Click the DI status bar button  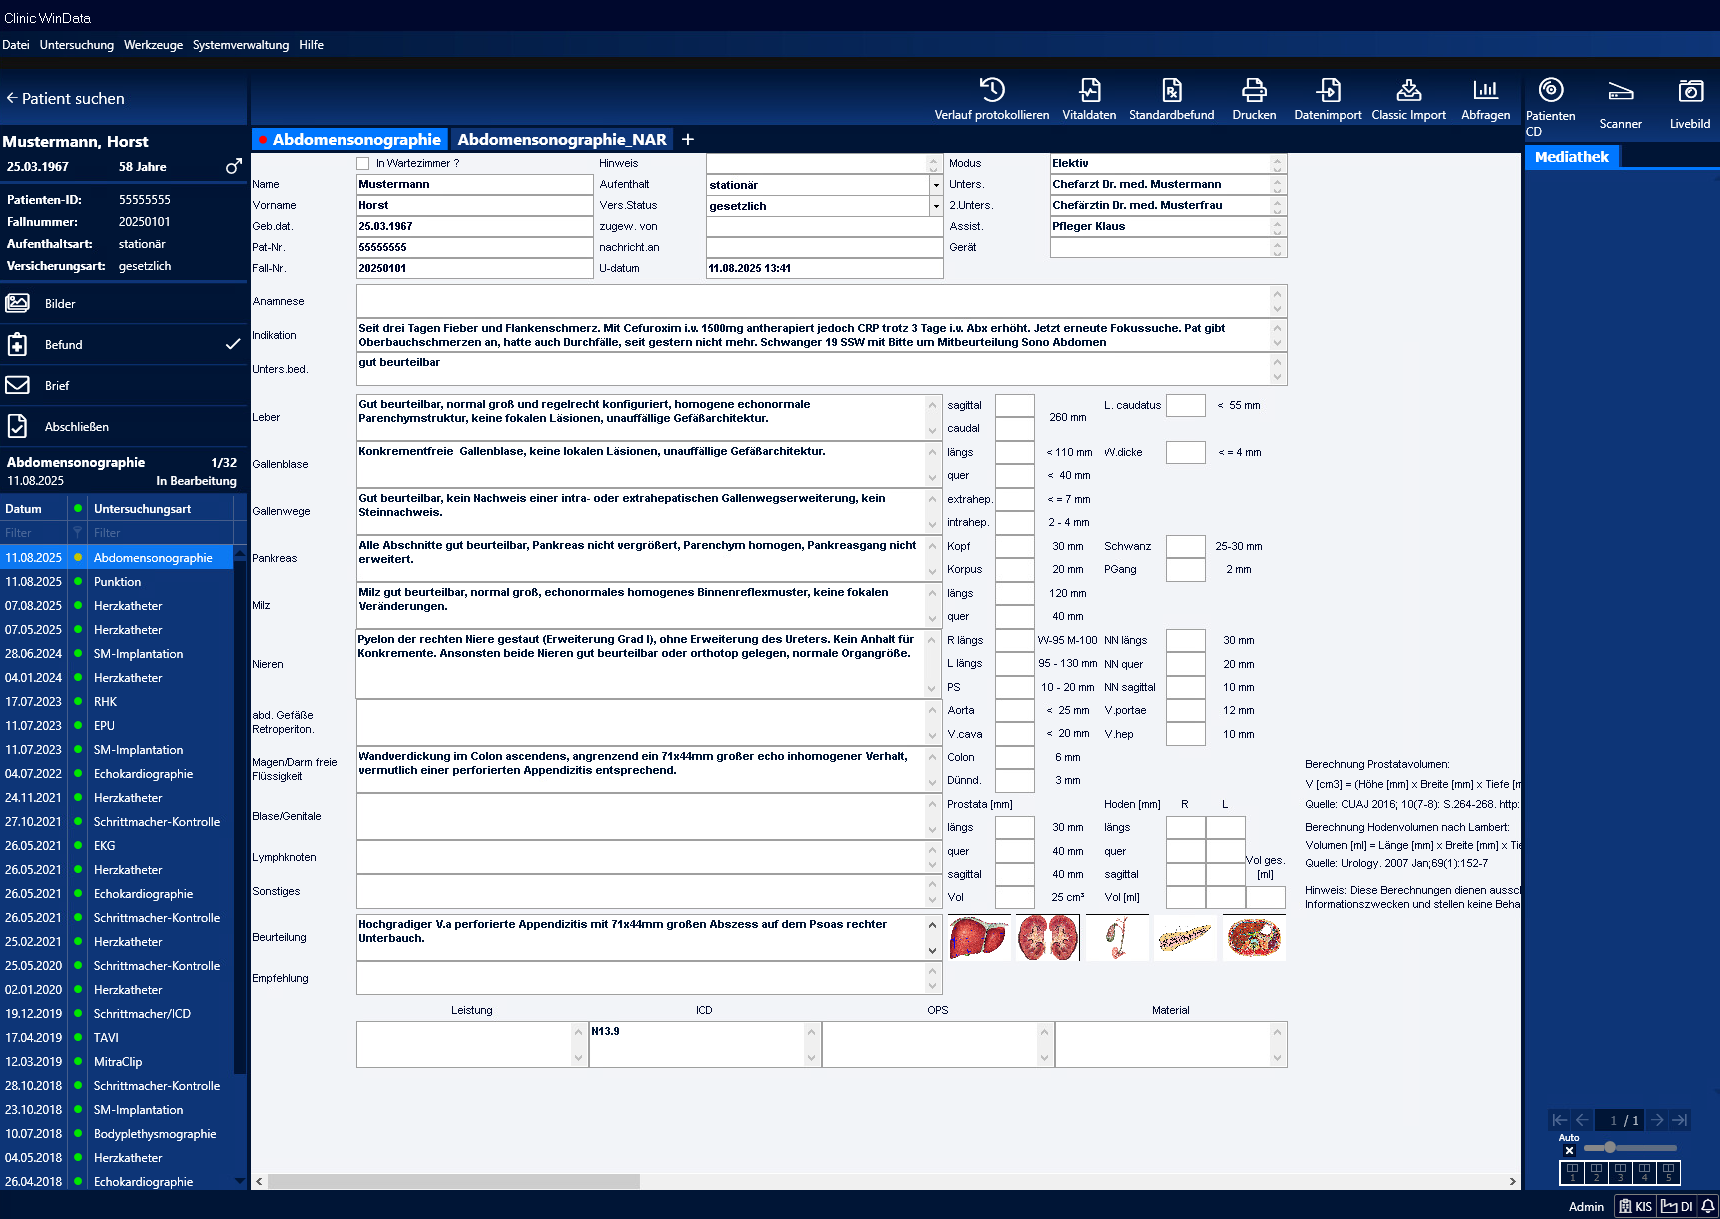point(1677,1206)
